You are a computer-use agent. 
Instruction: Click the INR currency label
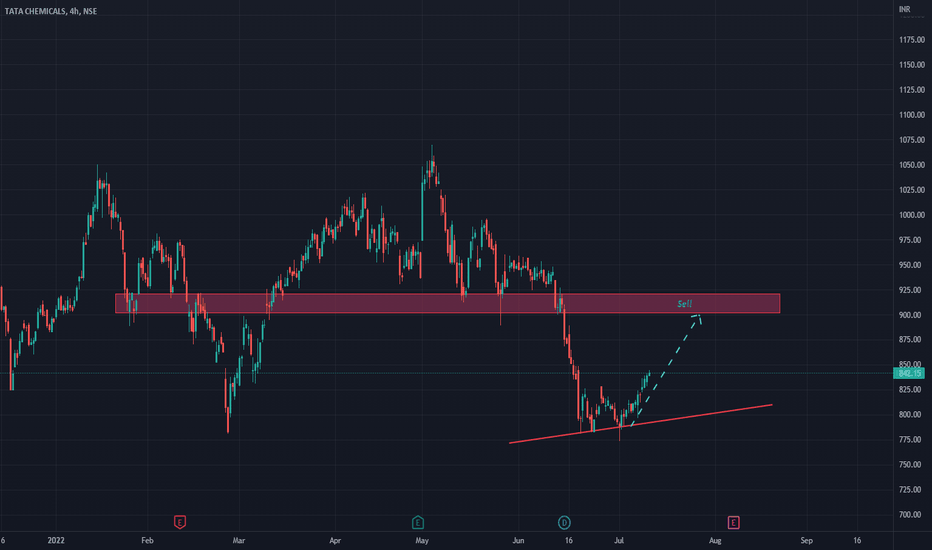pos(904,9)
